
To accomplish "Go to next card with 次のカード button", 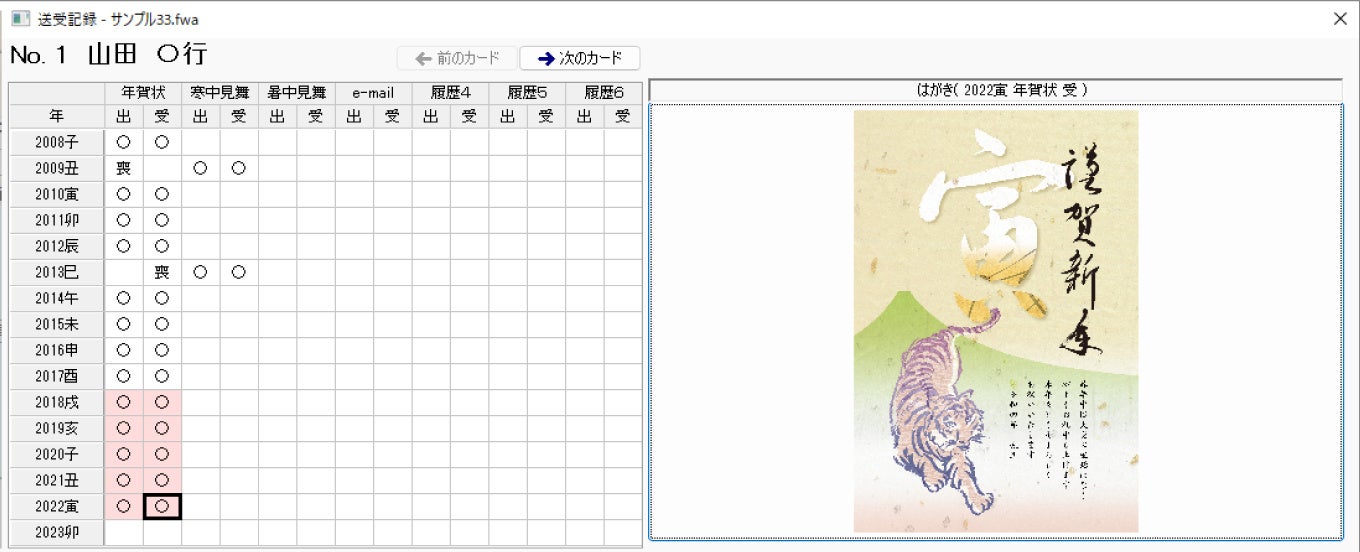I will coord(579,58).
